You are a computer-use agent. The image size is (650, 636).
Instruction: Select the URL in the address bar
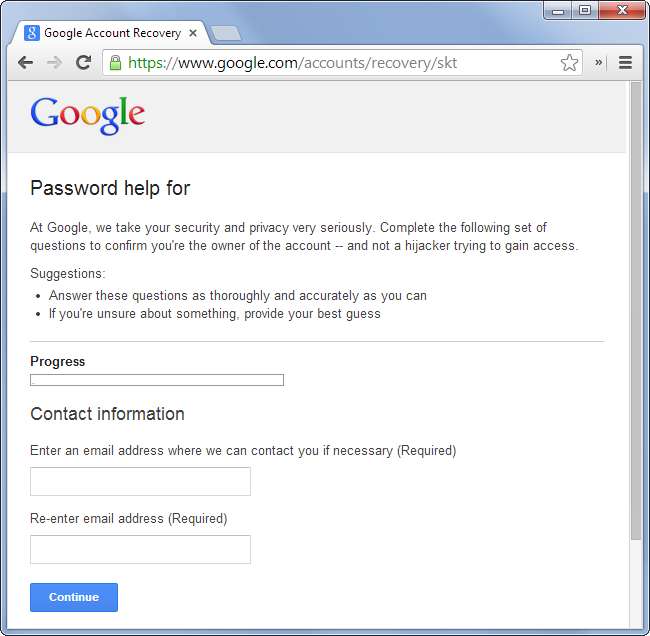340,62
